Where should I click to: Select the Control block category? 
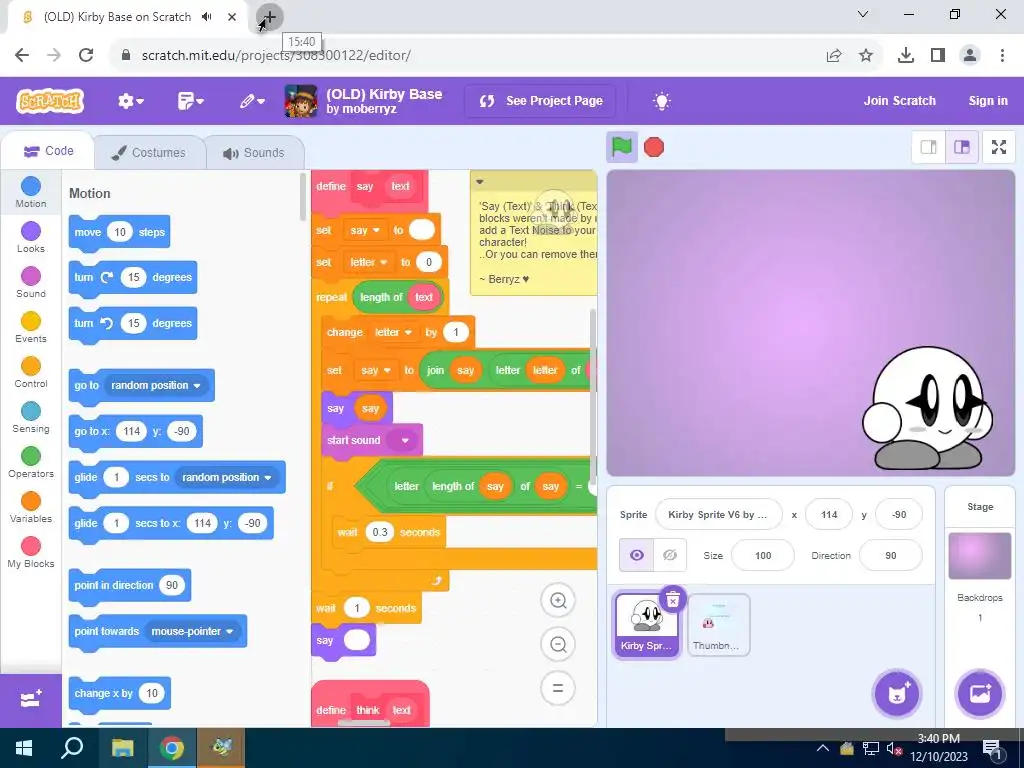[31, 372]
